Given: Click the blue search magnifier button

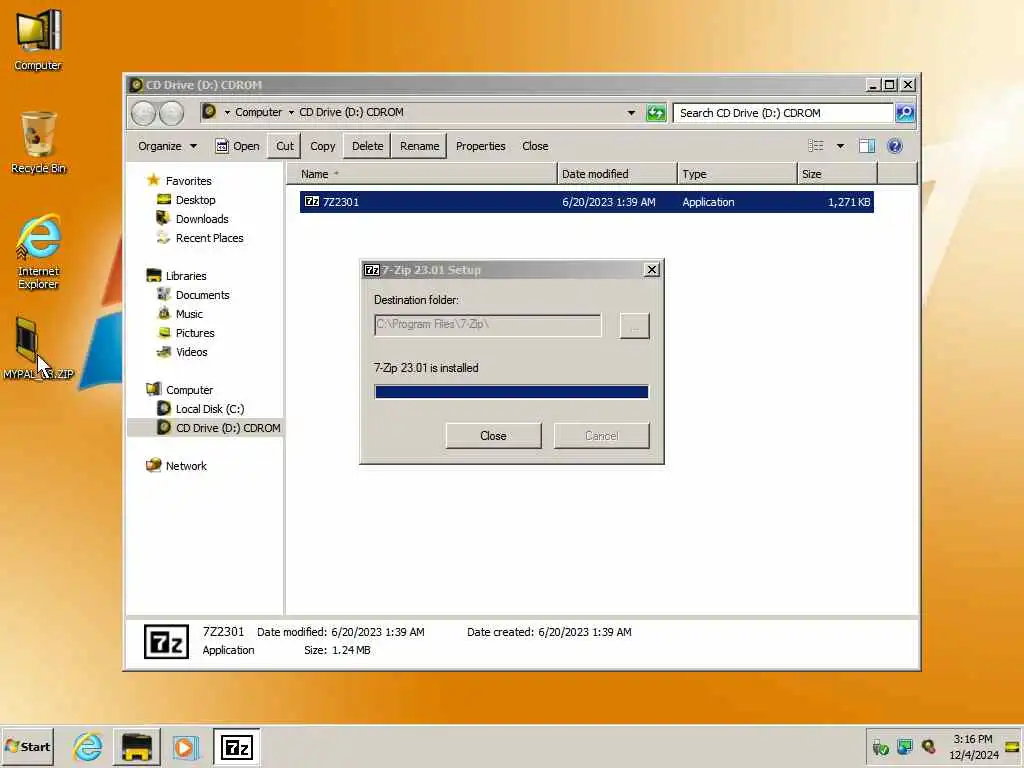Looking at the screenshot, I should coord(904,113).
